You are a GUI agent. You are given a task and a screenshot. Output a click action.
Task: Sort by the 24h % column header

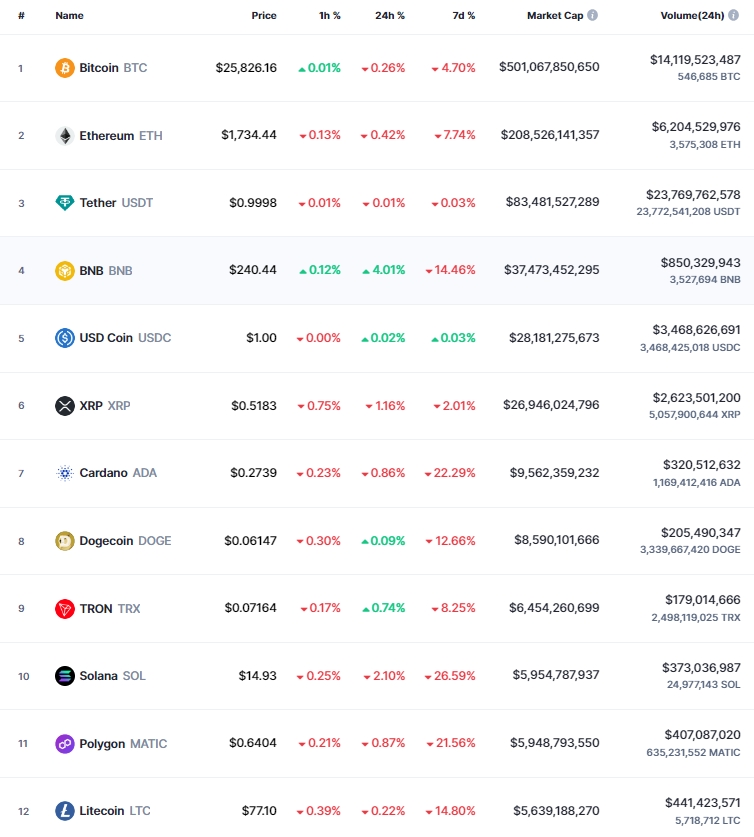click(390, 15)
